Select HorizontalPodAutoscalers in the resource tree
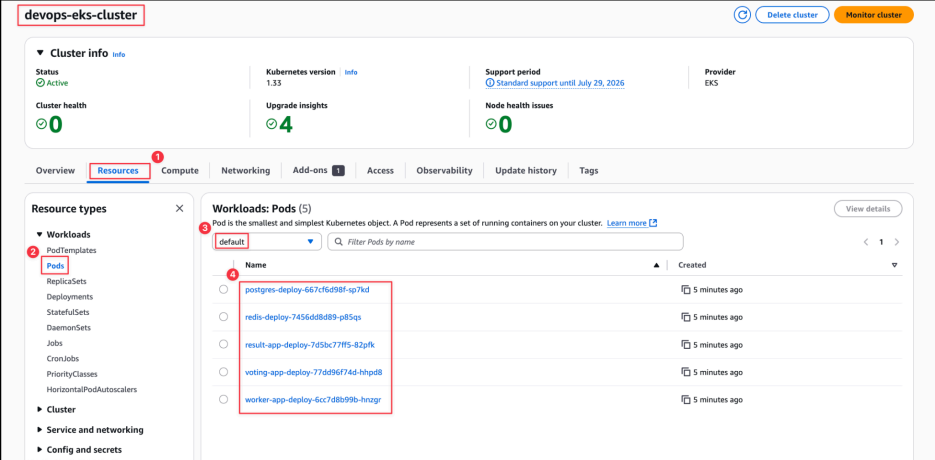The image size is (935, 460). pyautogui.click(x=92, y=390)
